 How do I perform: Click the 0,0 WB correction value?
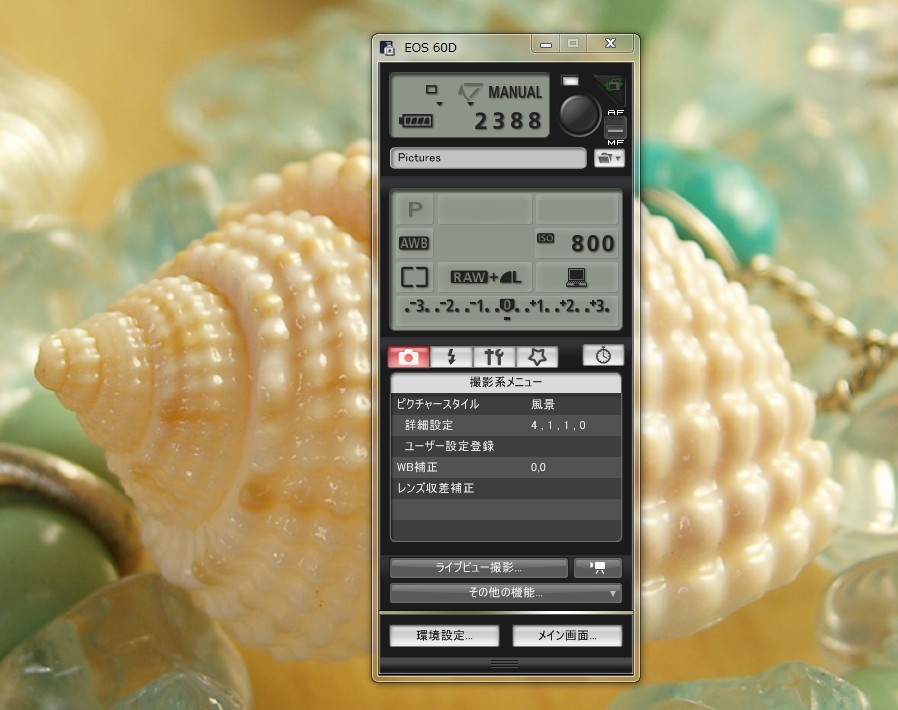[538, 467]
